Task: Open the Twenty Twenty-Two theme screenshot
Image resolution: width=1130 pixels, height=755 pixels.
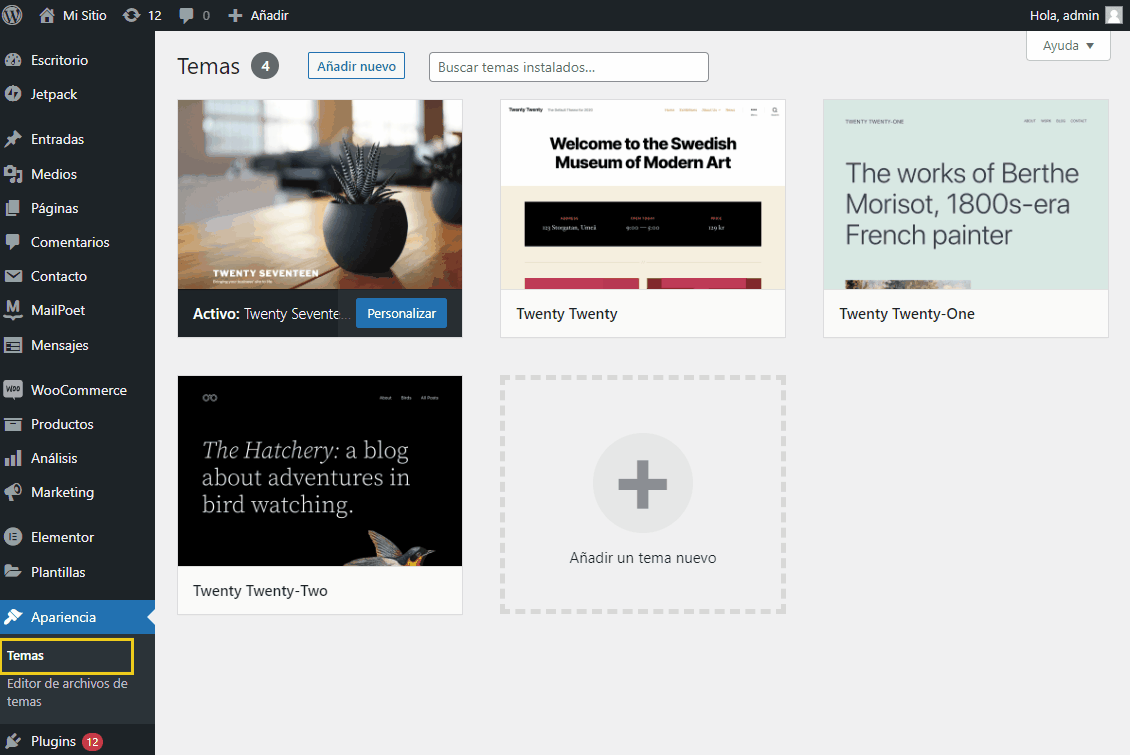Action: point(320,471)
